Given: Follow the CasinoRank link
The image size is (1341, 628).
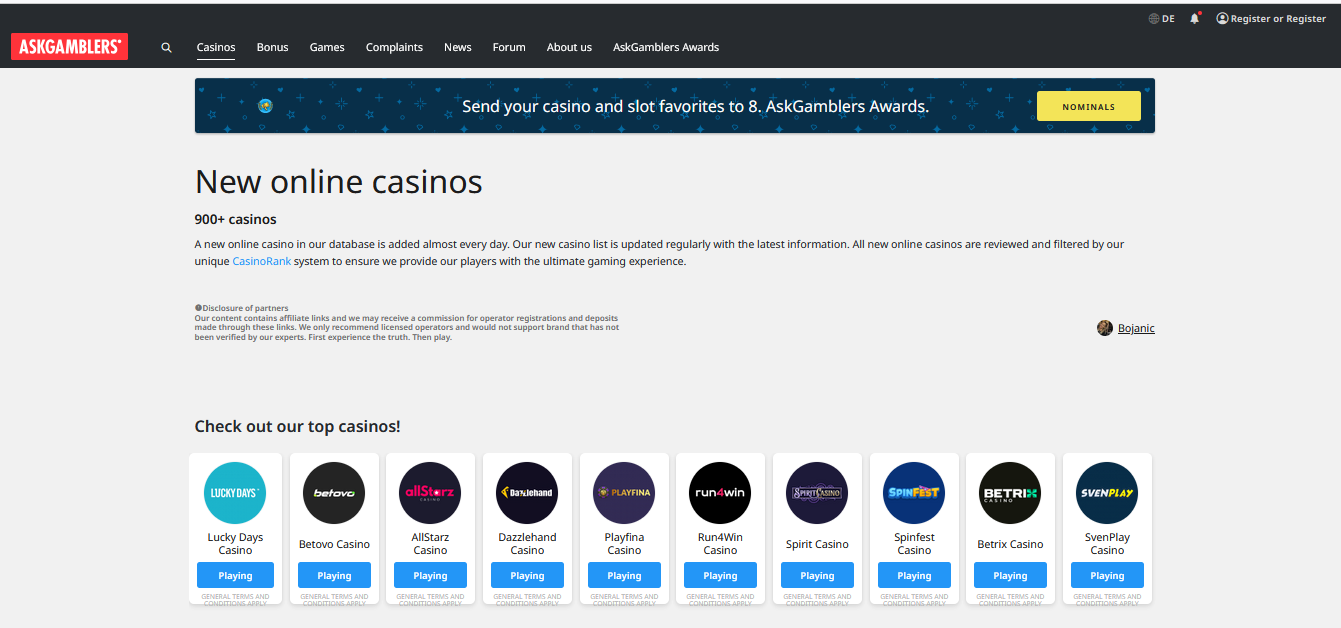Looking at the screenshot, I should pos(261,261).
